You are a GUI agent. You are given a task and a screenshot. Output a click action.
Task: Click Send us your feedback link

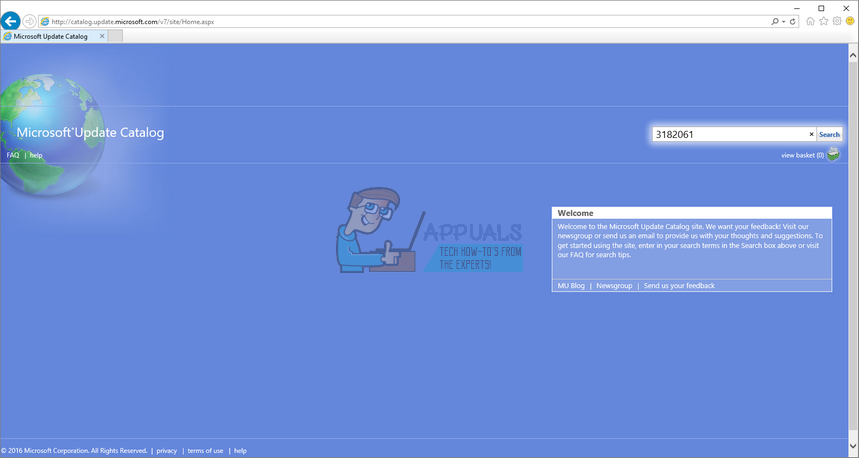(679, 286)
